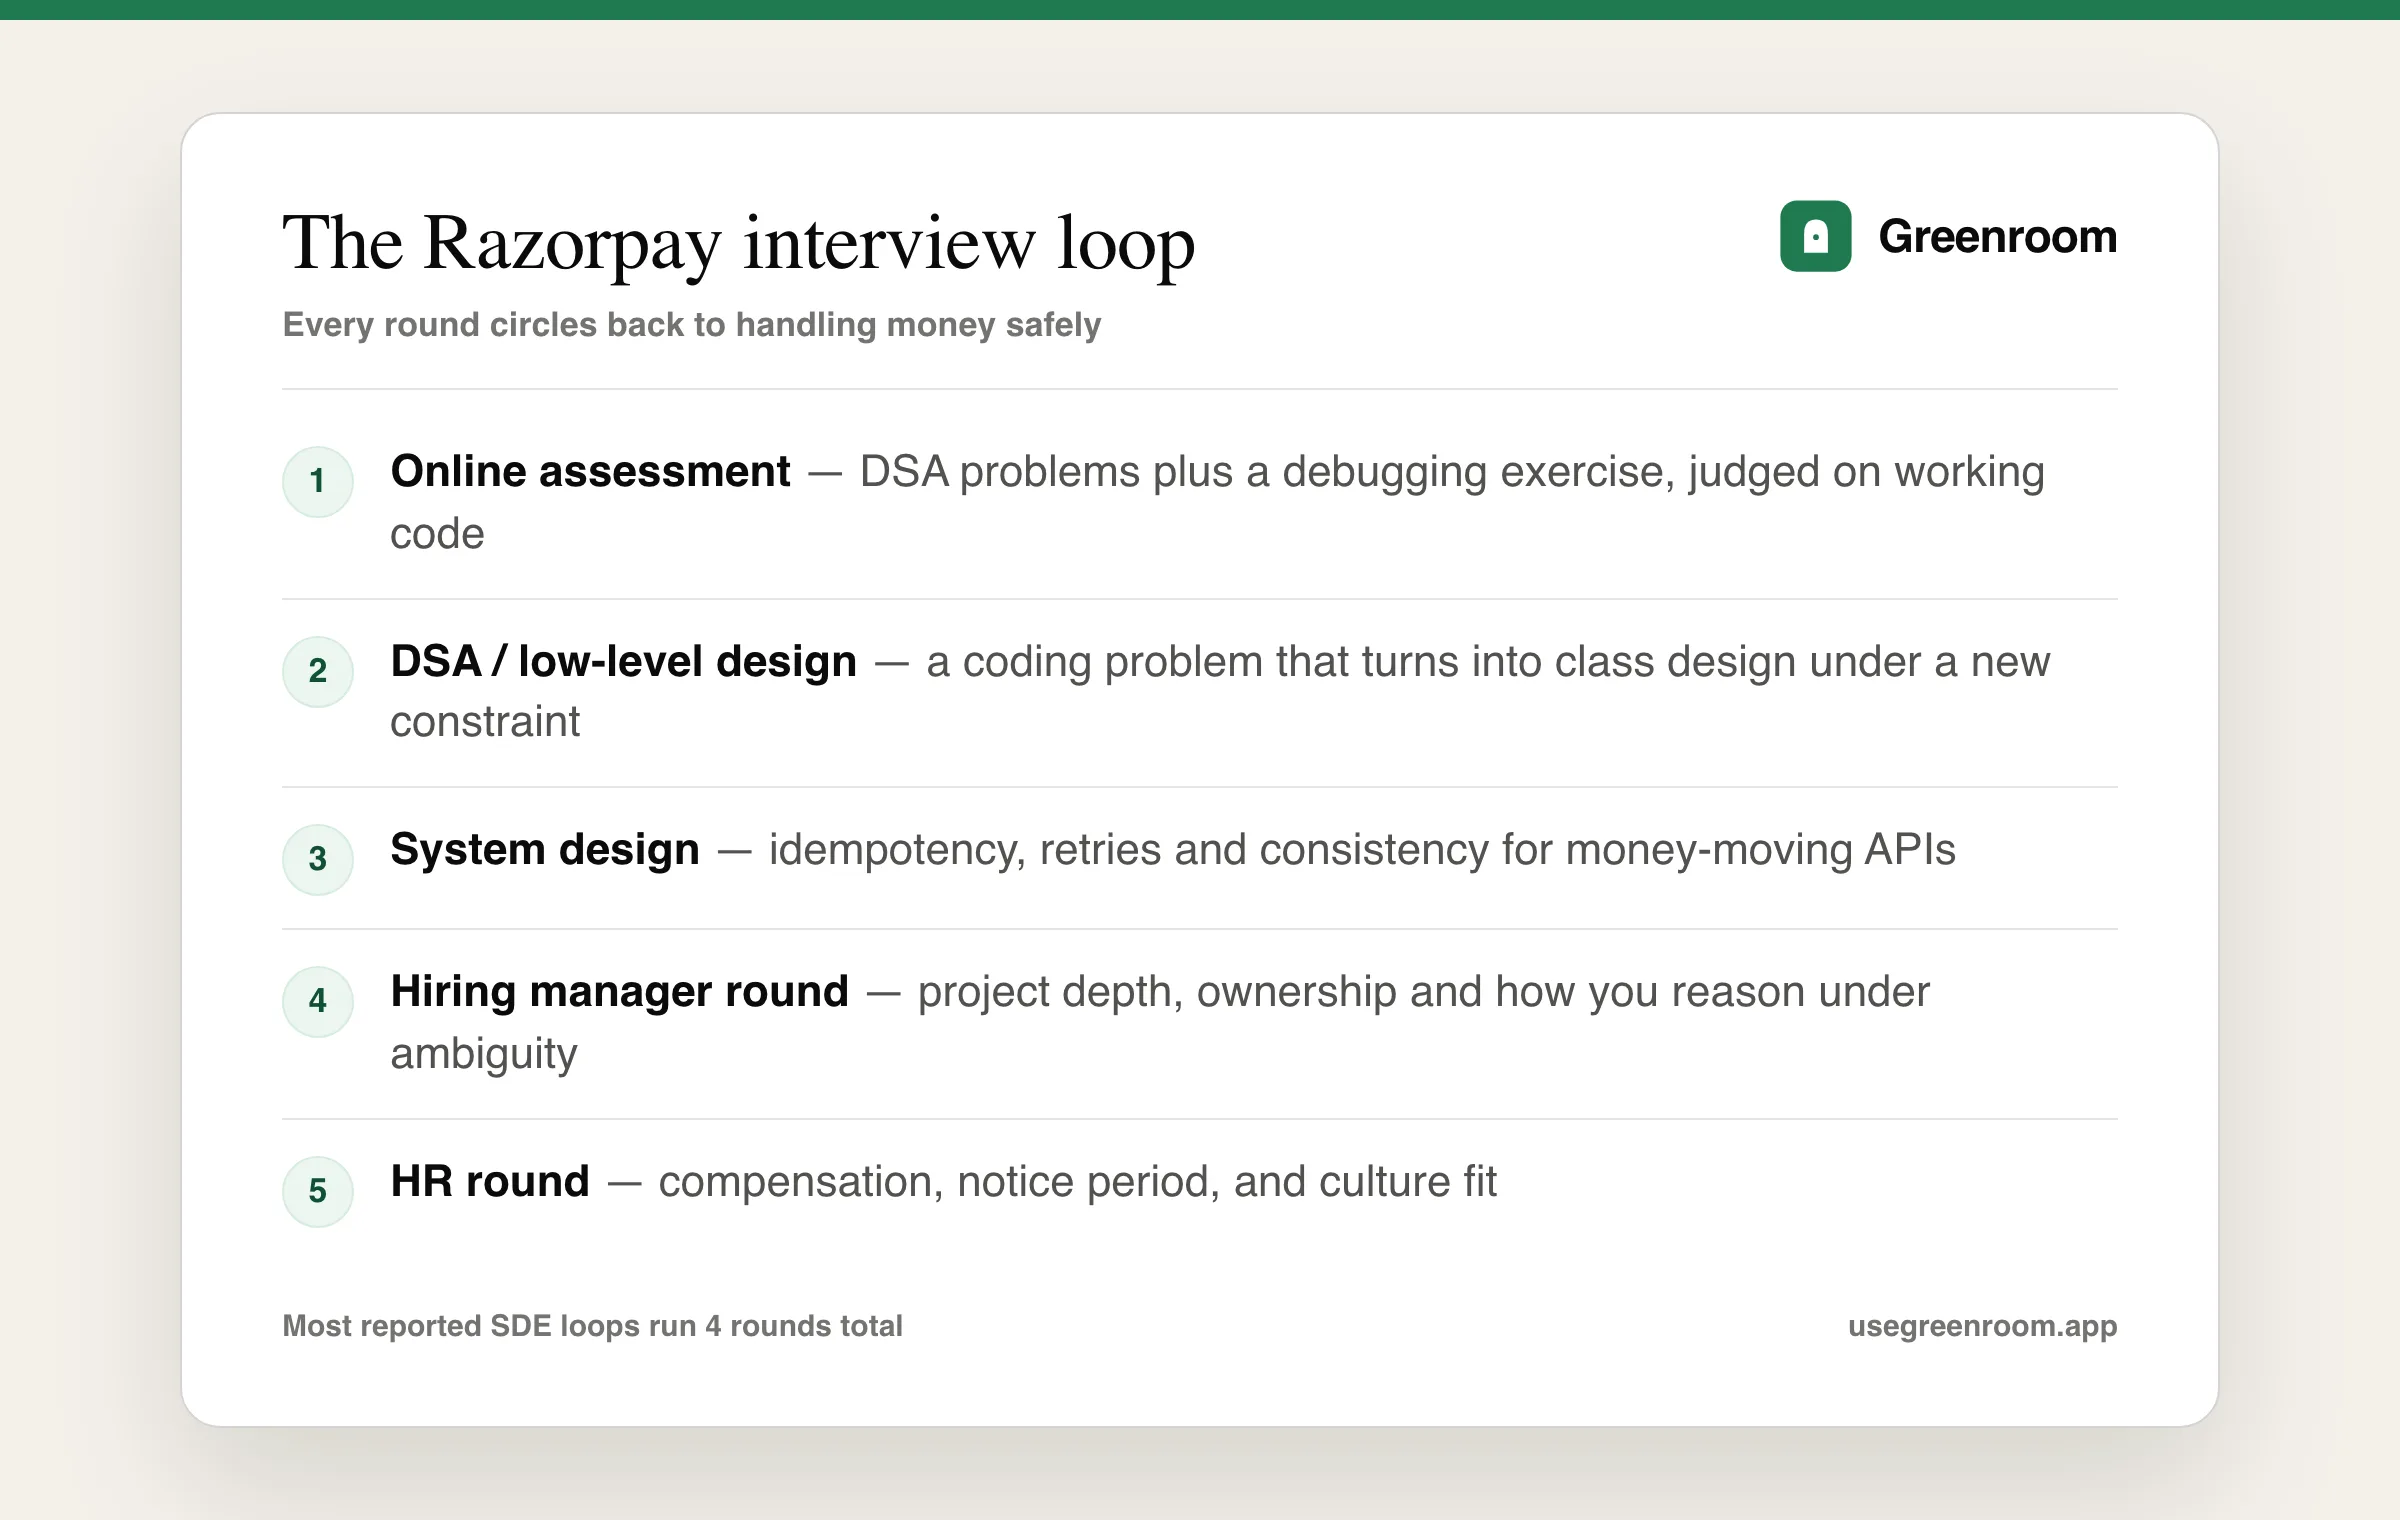Click the "DSA / low-level design" heading
2400x1520 pixels.
(624, 661)
